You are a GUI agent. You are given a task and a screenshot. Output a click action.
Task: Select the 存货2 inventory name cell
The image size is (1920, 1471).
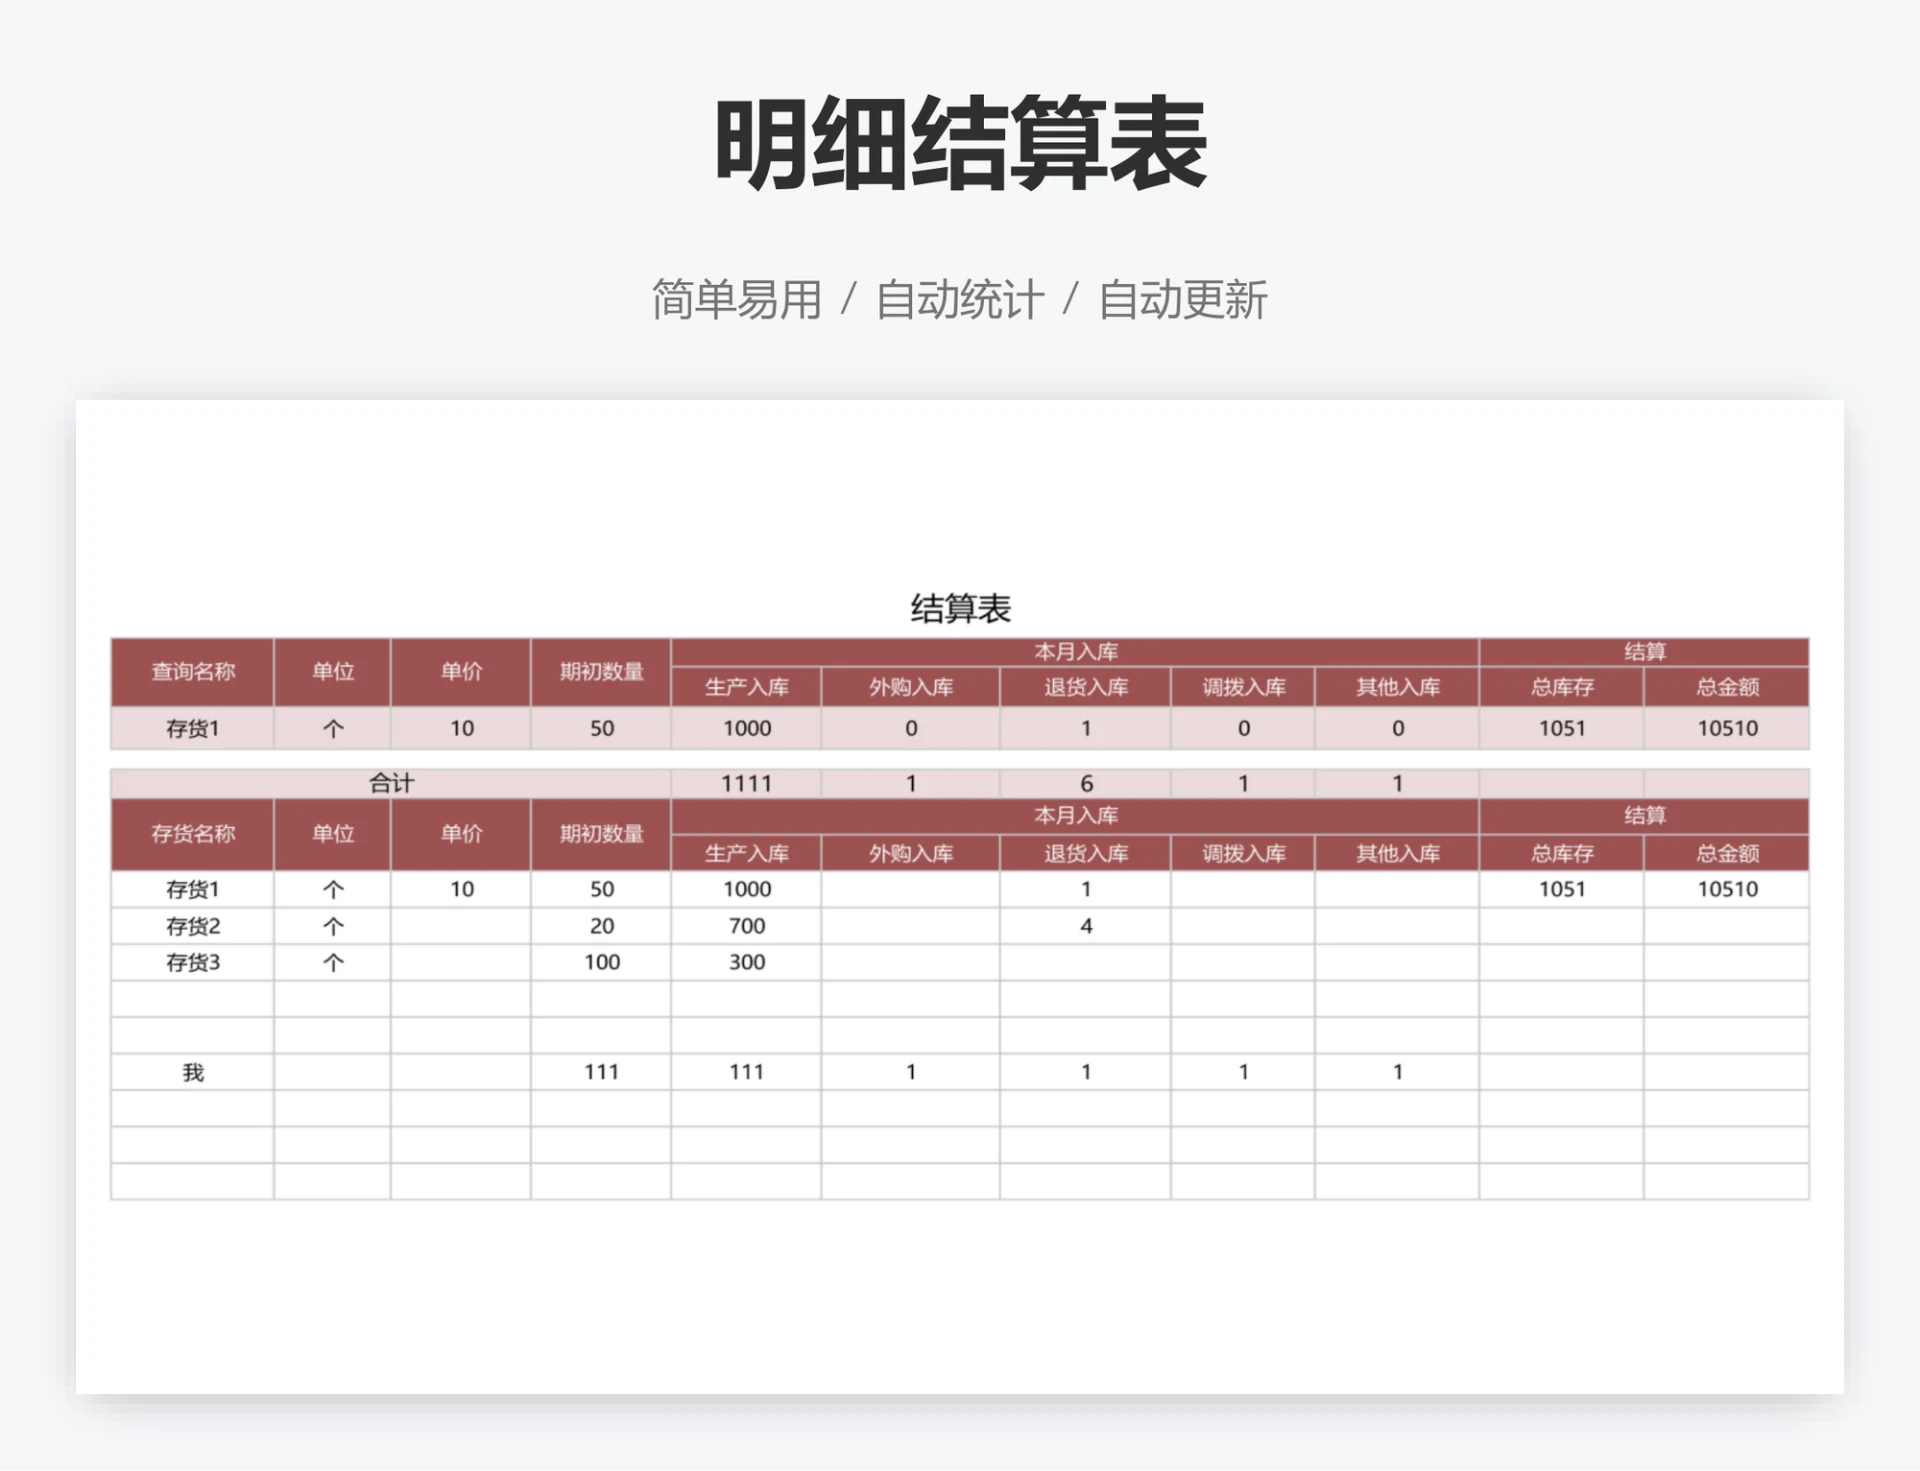[192, 926]
